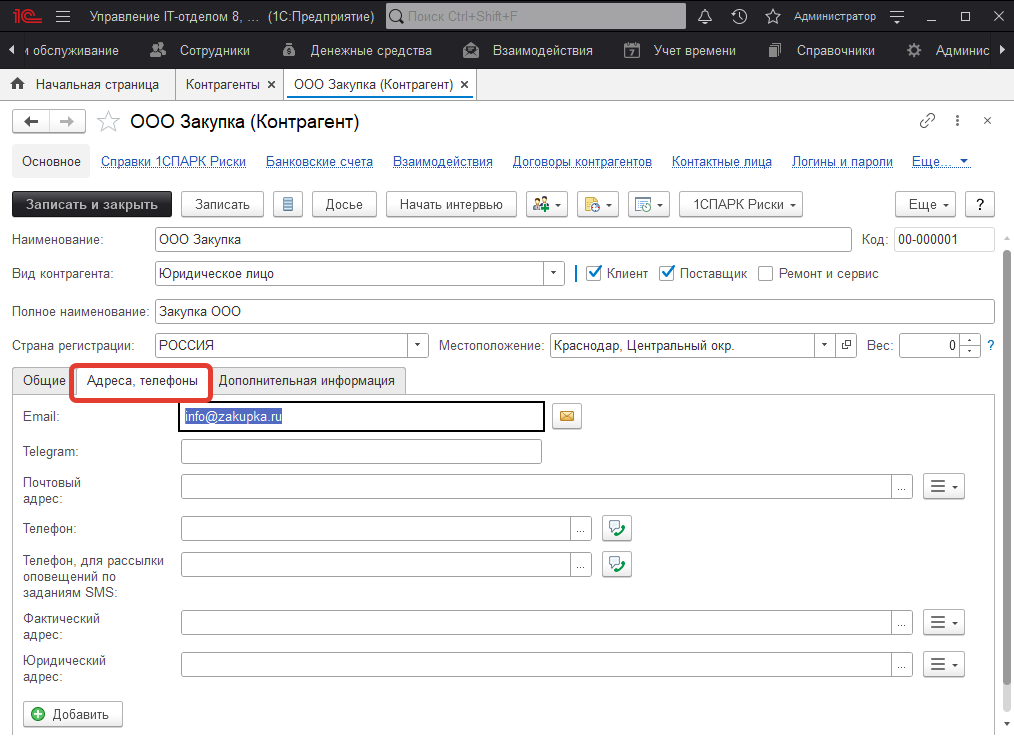Open the Контрагенты tab
This screenshot has height=747, width=1014.
(222, 85)
